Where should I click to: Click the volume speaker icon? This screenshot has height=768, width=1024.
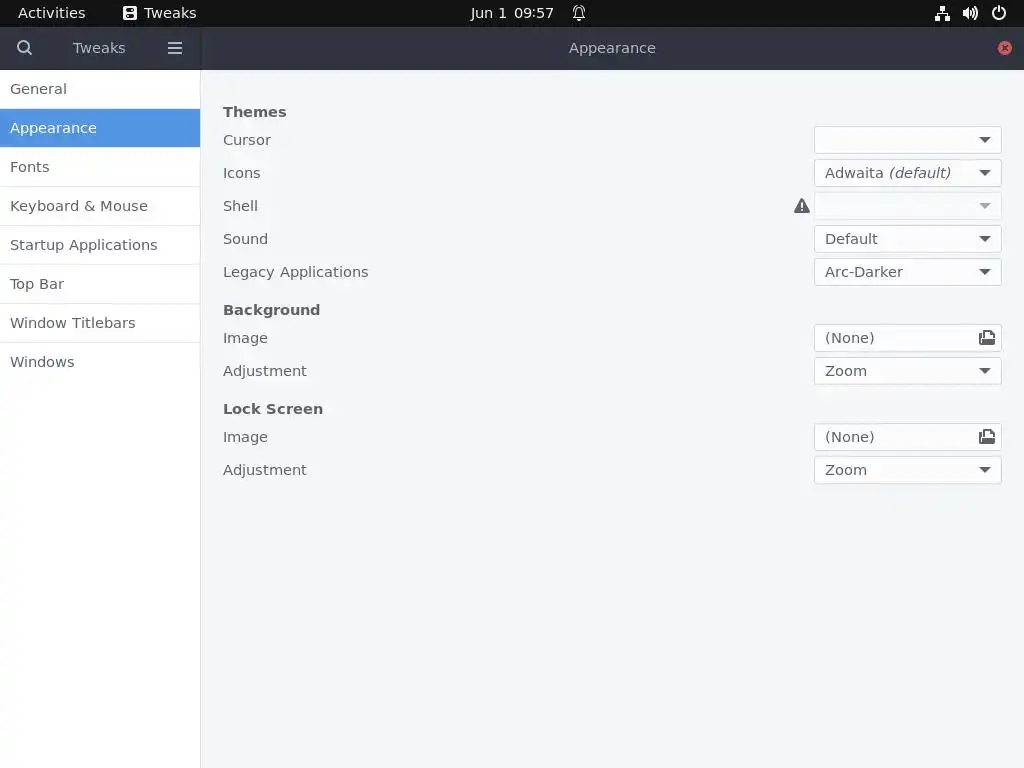coord(970,13)
